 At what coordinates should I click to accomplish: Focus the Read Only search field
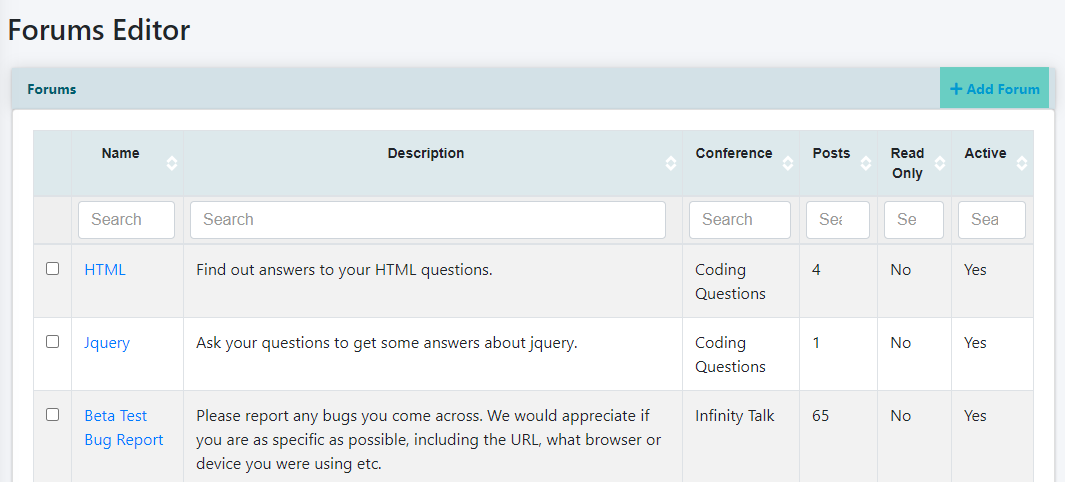point(913,220)
